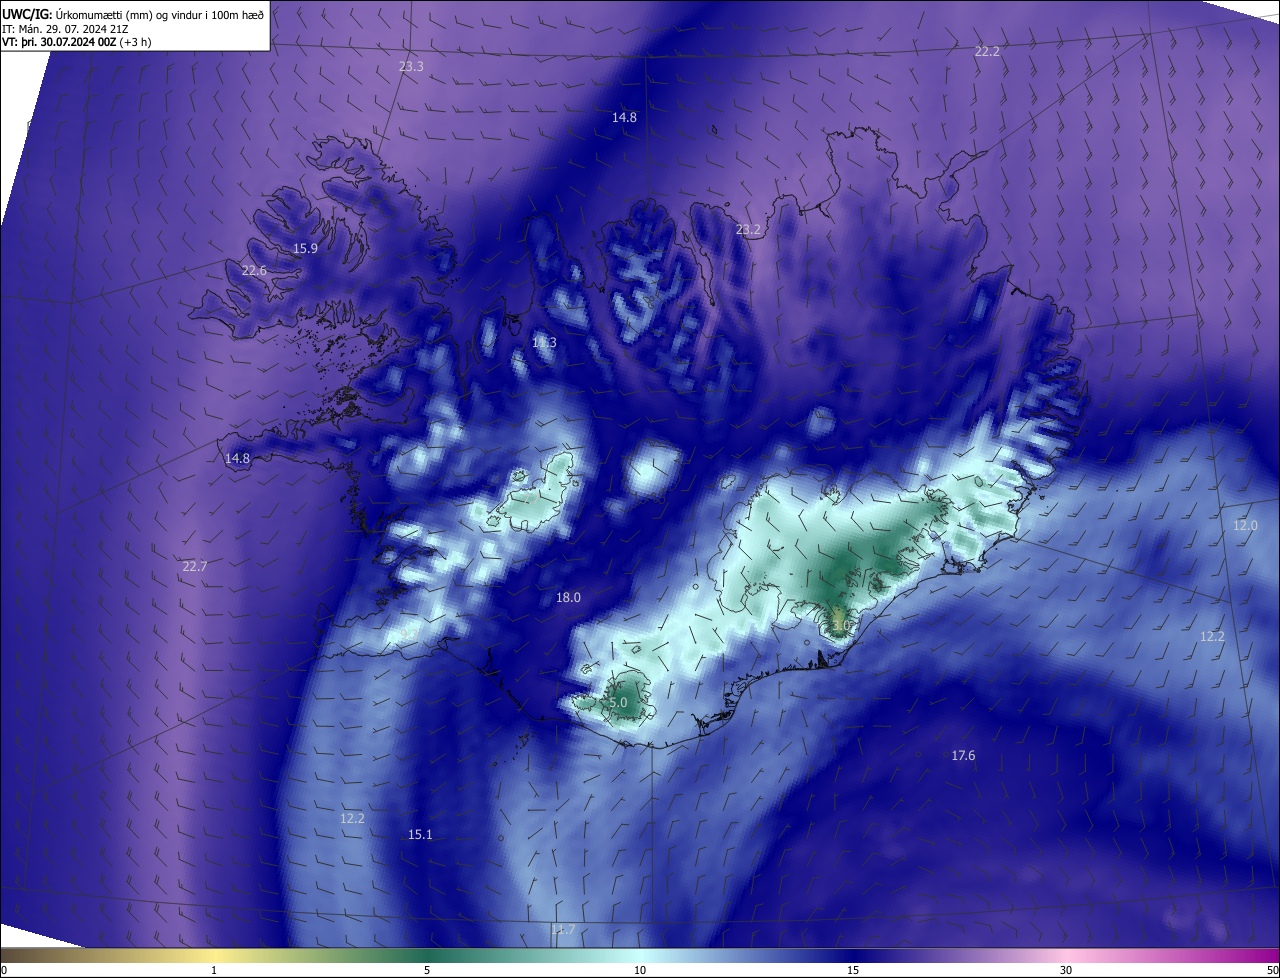
Task: Click the VT: þri. 30.07.2024 00Z (+3 h) line
Action: (75, 43)
